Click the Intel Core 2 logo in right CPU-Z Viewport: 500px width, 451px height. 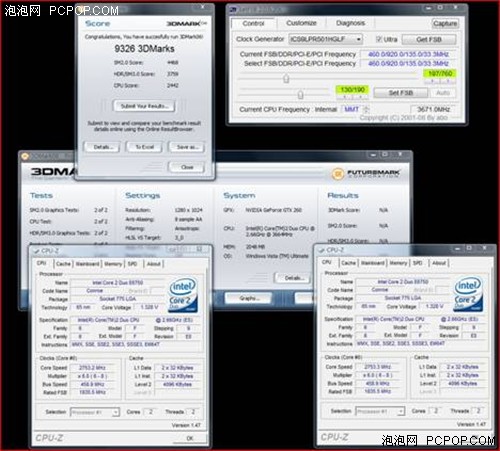click(468, 295)
